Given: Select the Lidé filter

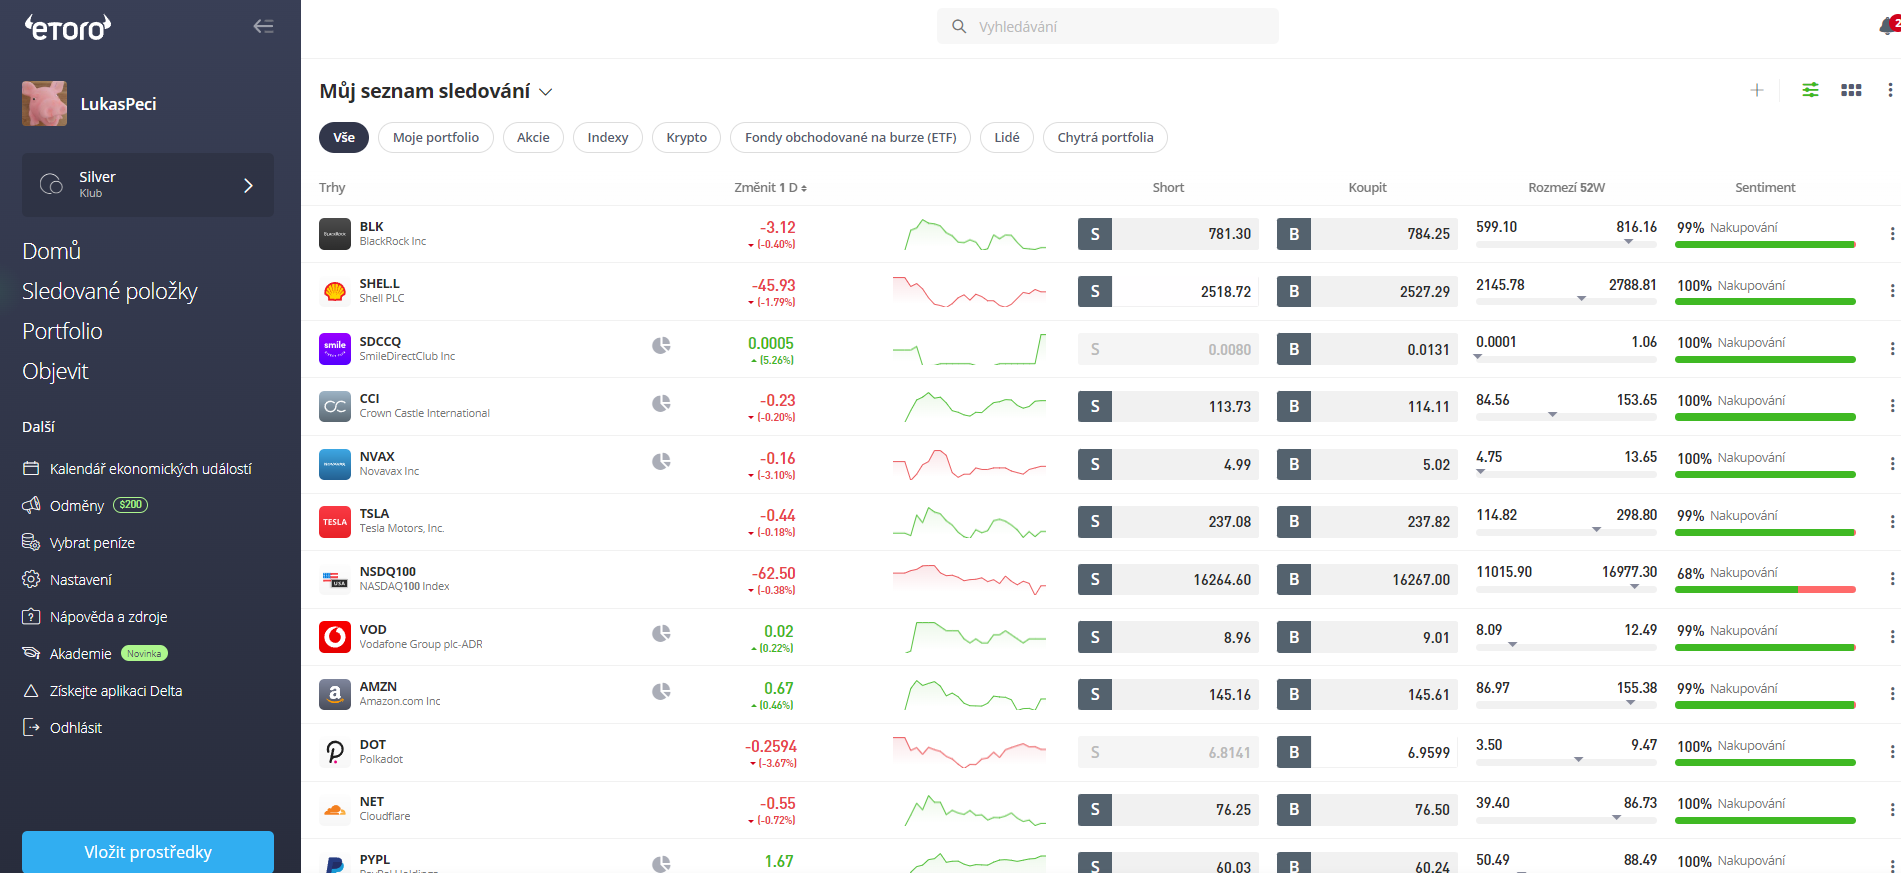Looking at the screenshot, I should 1007,137.
